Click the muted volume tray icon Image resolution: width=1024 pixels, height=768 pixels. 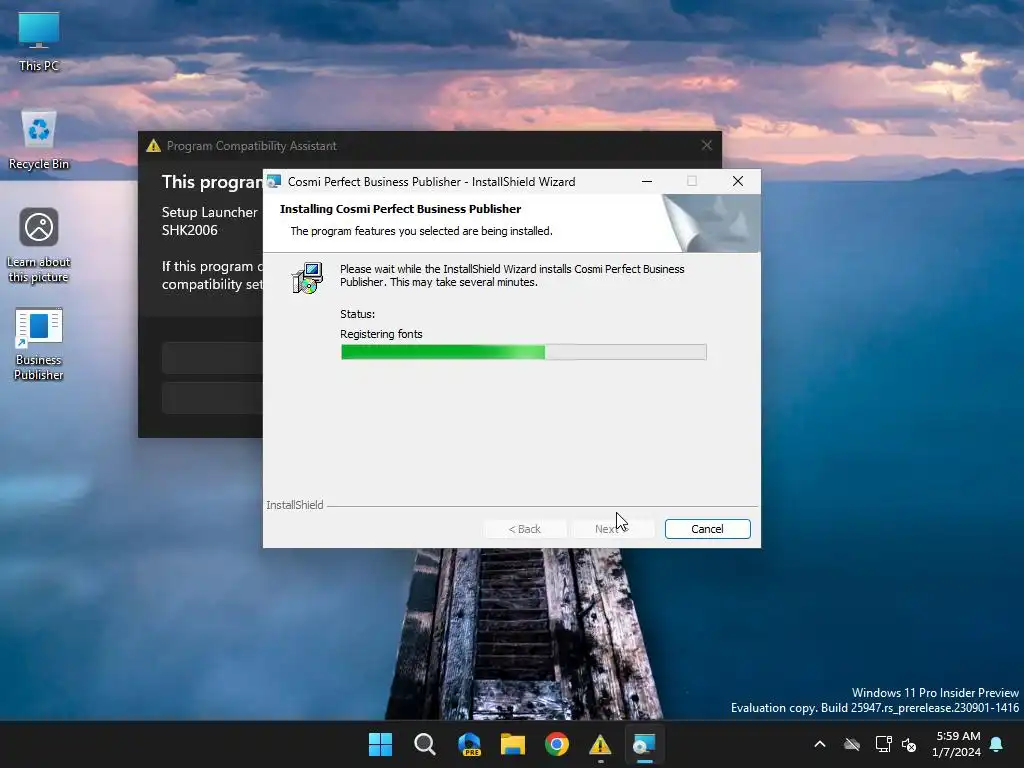click(x=908, y=744)
